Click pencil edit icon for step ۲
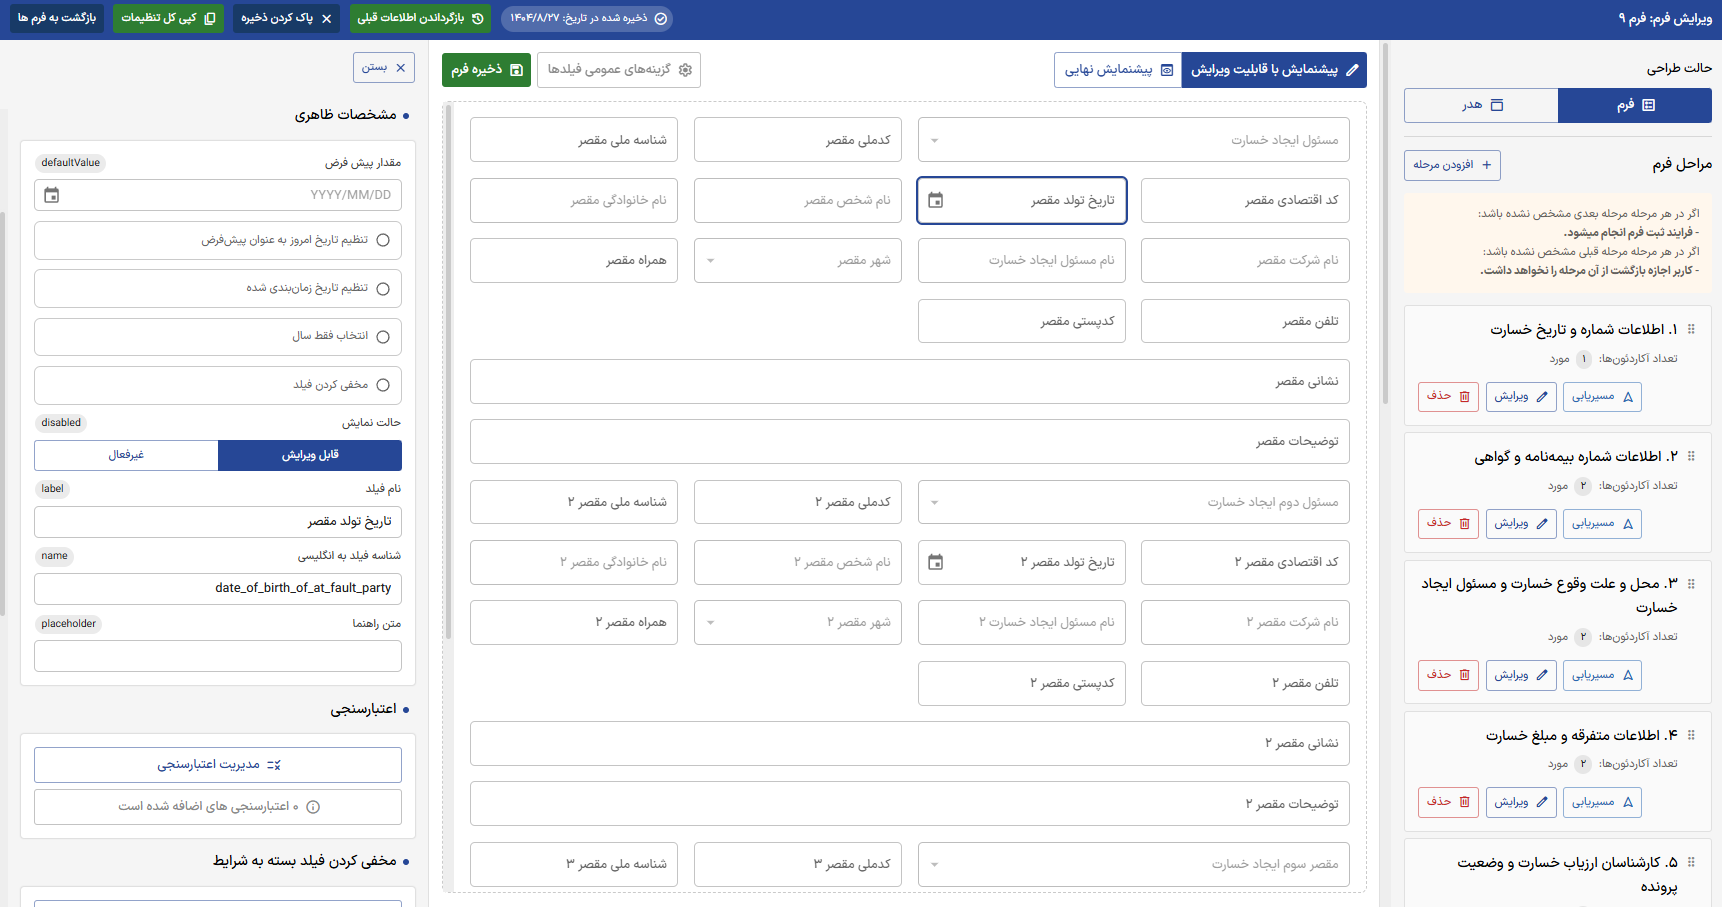This screenshot has width=1722, height=907. [1543, 523]
